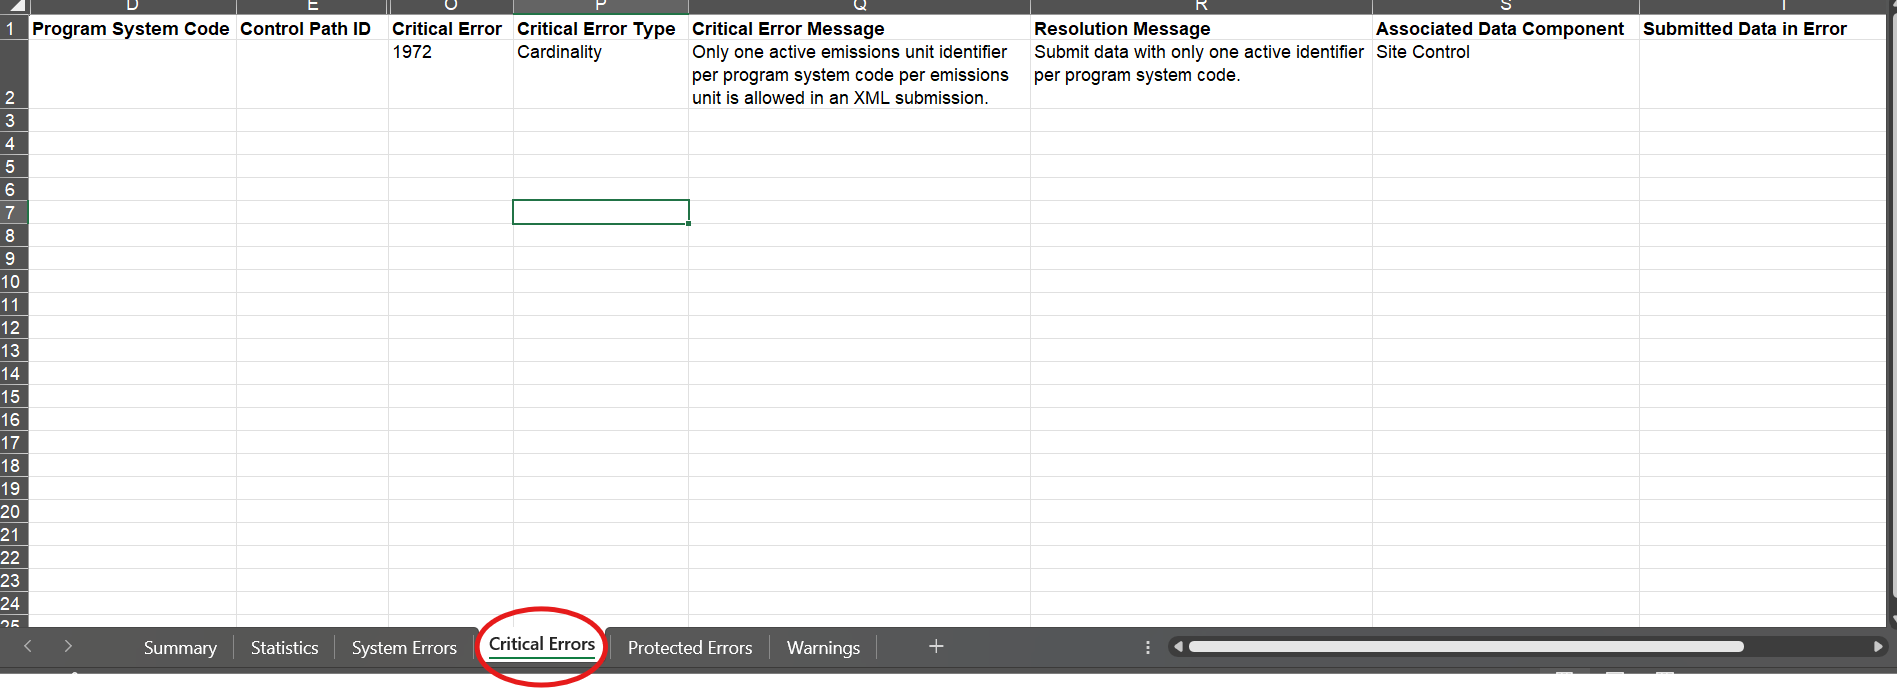Select column S header
Viewport: 1897px width, 688px height.
(x=1505, y=6)
